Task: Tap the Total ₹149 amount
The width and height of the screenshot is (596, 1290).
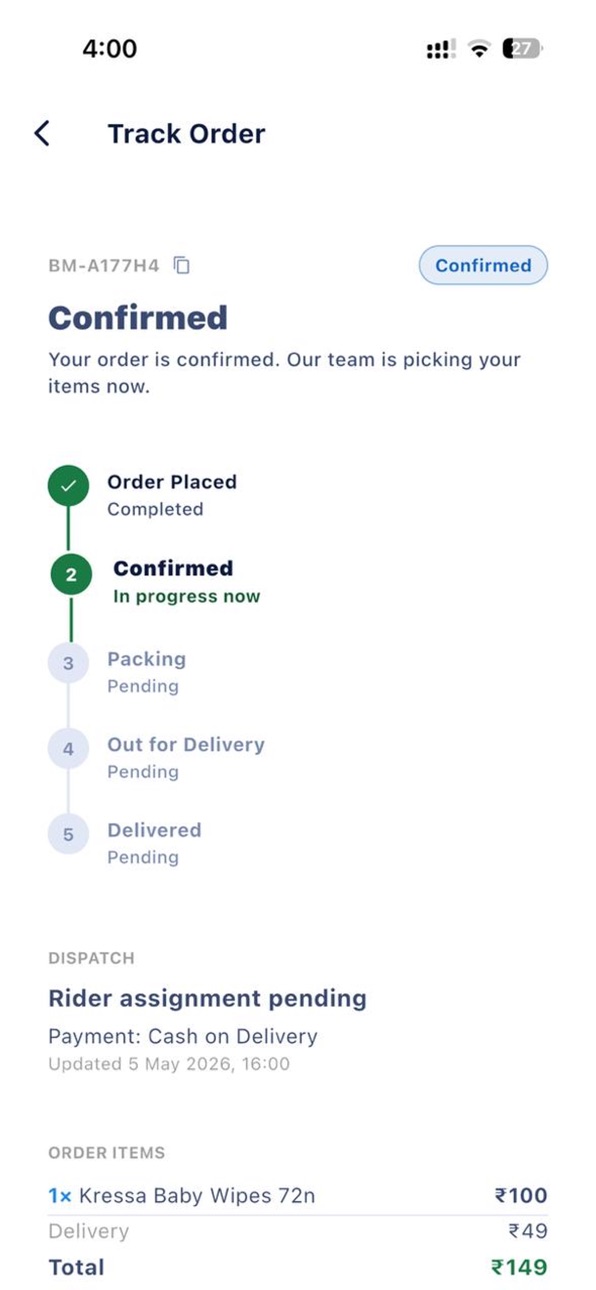Action: tap(519, 1267)
